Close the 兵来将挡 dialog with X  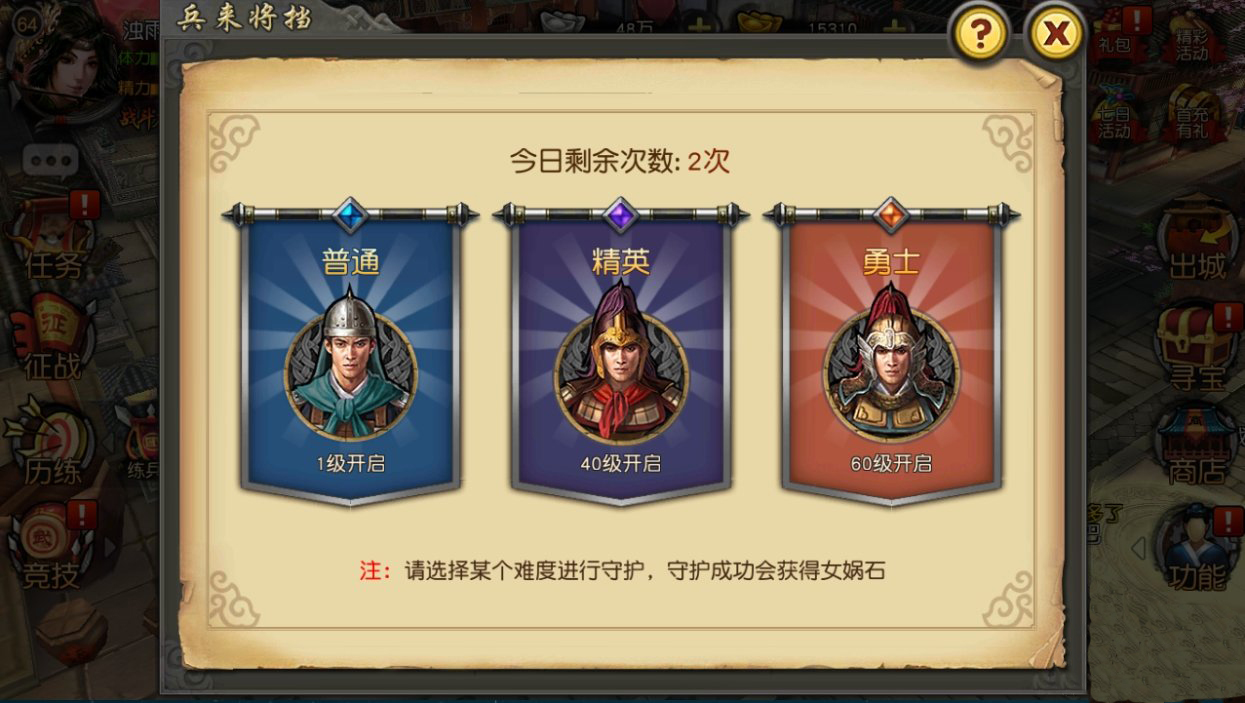tap(1056, 35)
